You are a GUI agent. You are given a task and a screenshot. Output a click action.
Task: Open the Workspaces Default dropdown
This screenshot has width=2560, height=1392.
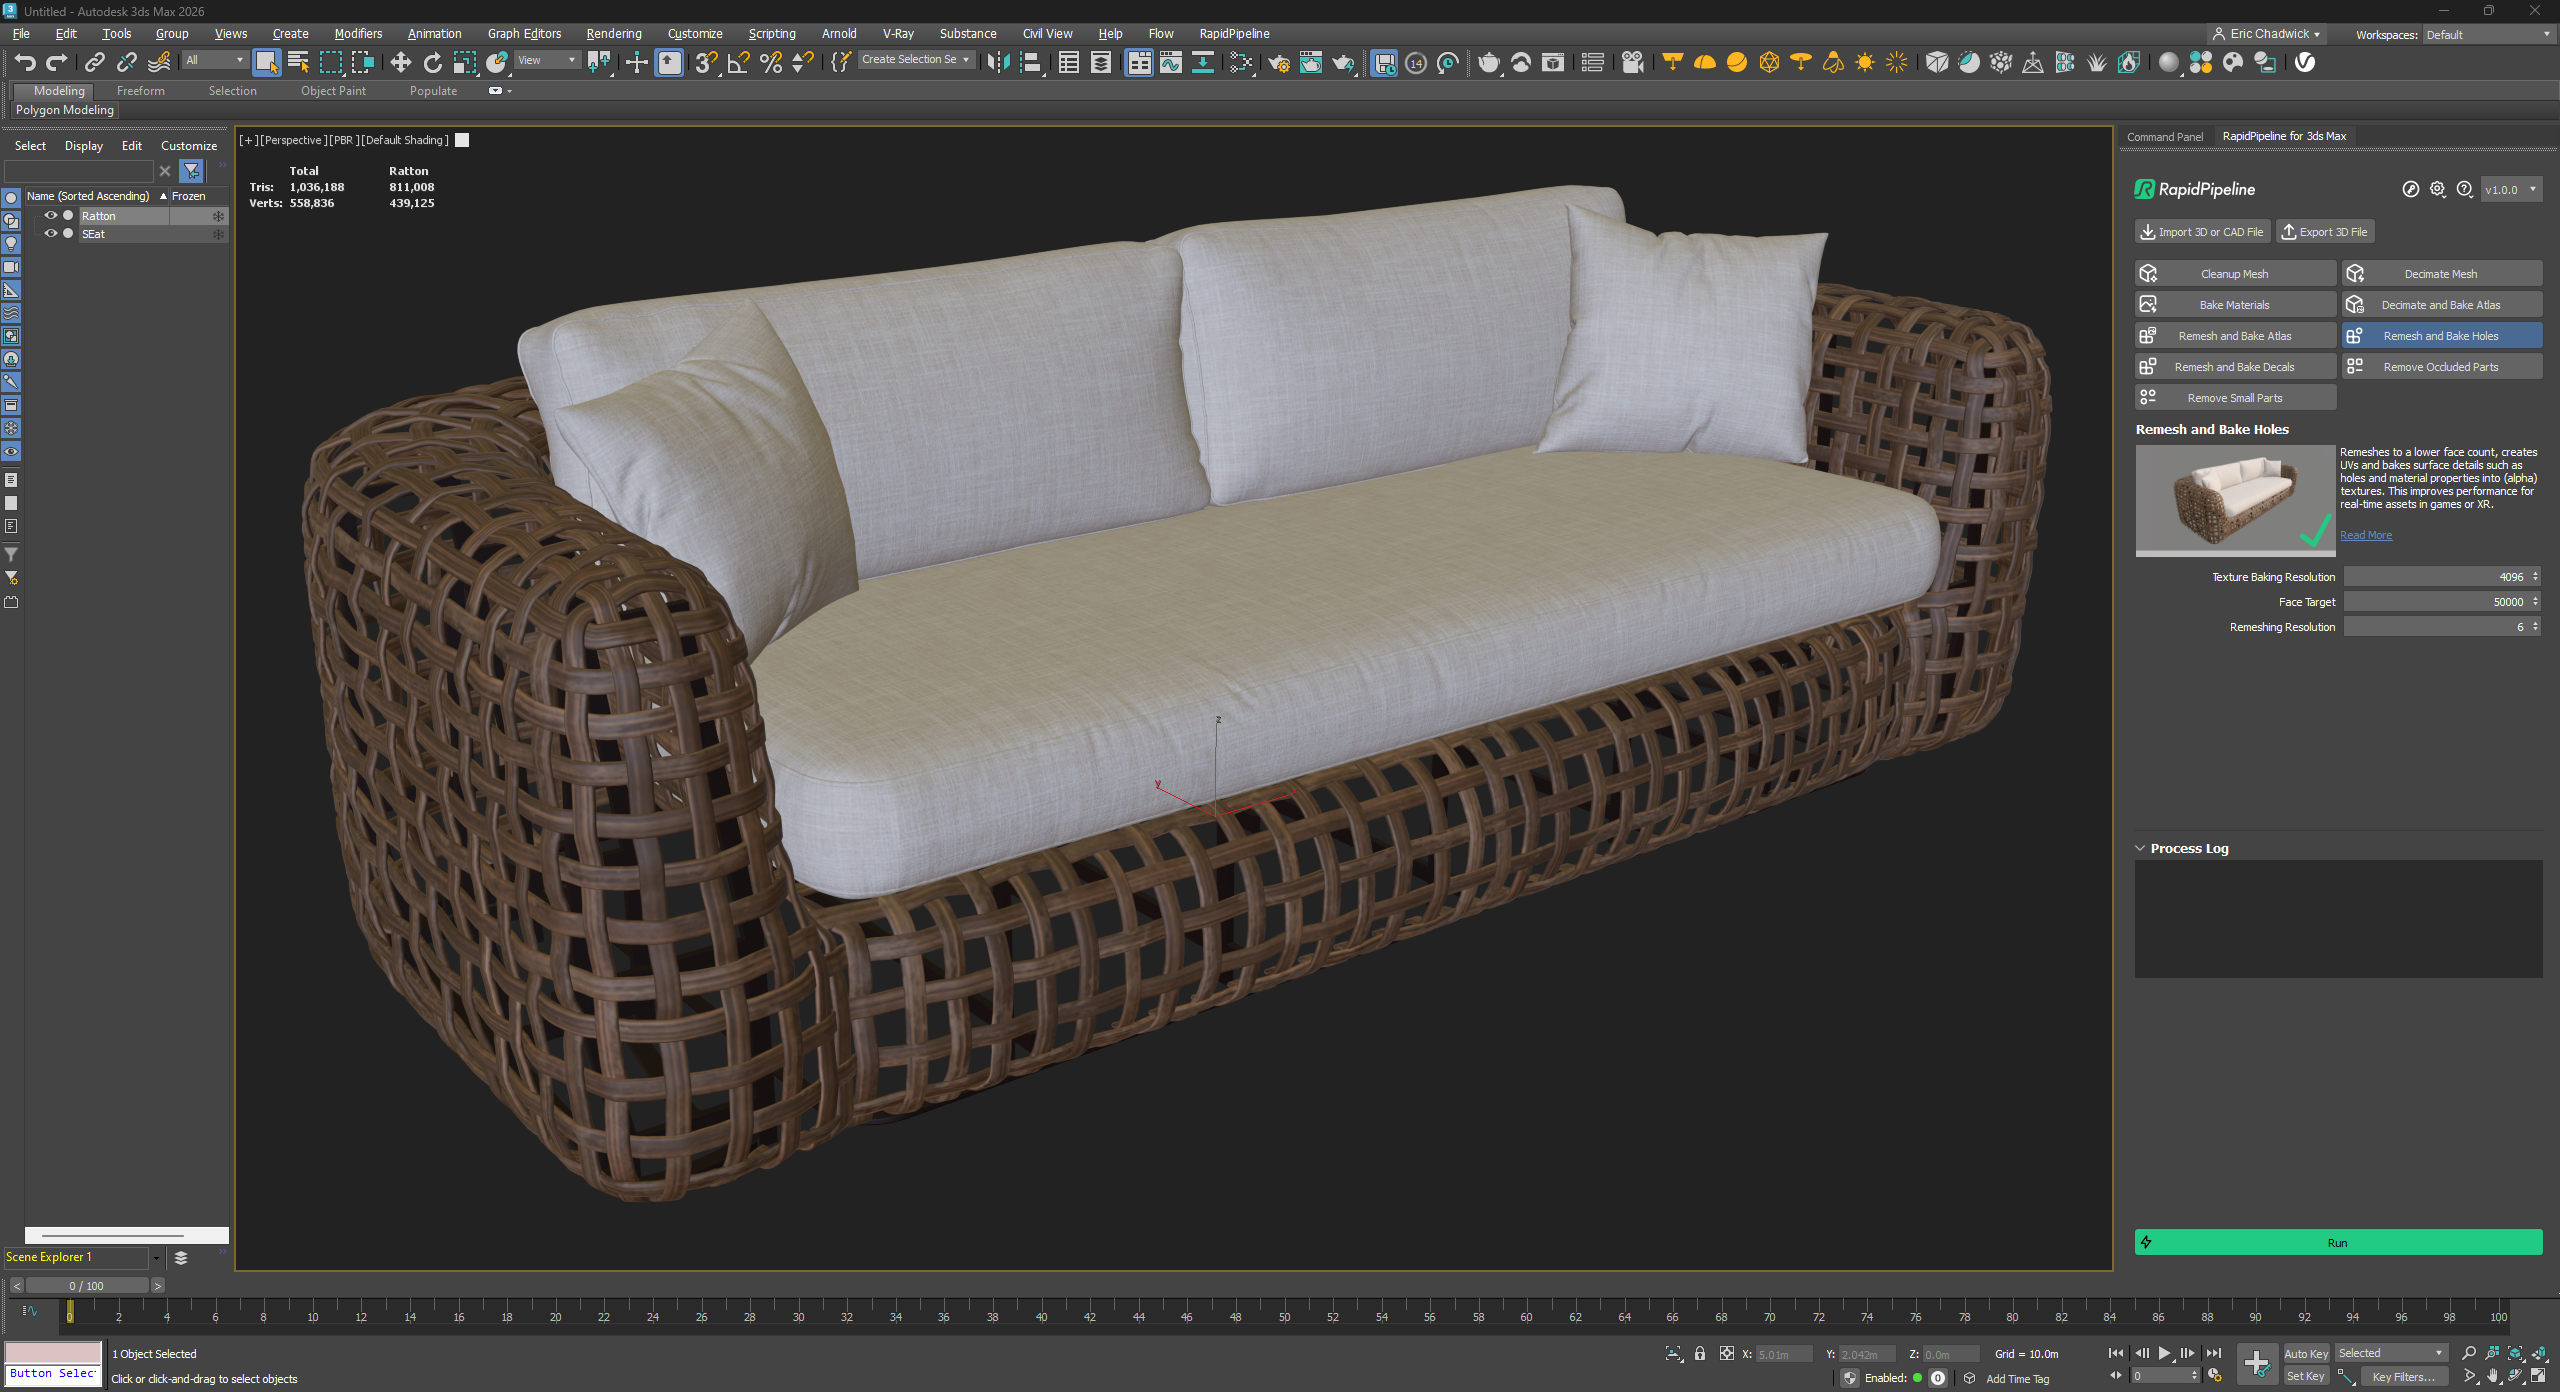point(2488,34)
